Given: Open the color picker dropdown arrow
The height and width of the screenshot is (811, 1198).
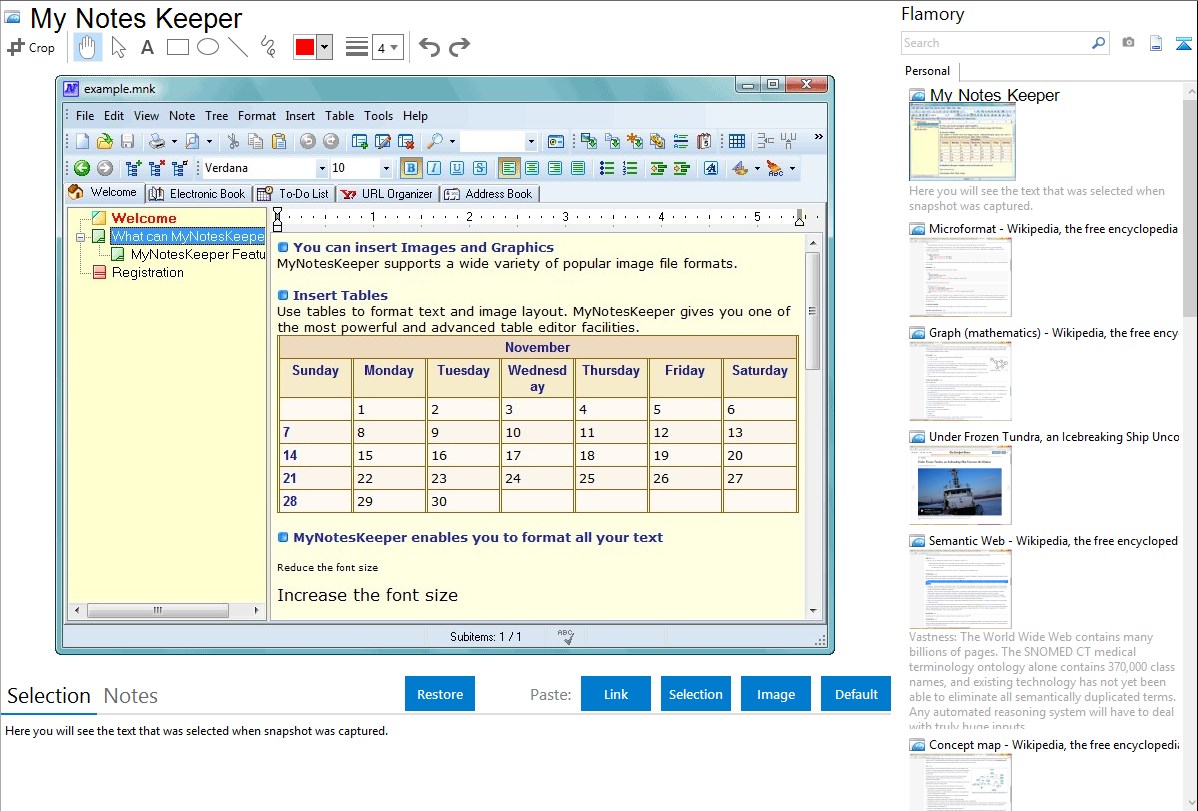Looking at the screenshot, I should pyautogui.click(x=324, y=47).
